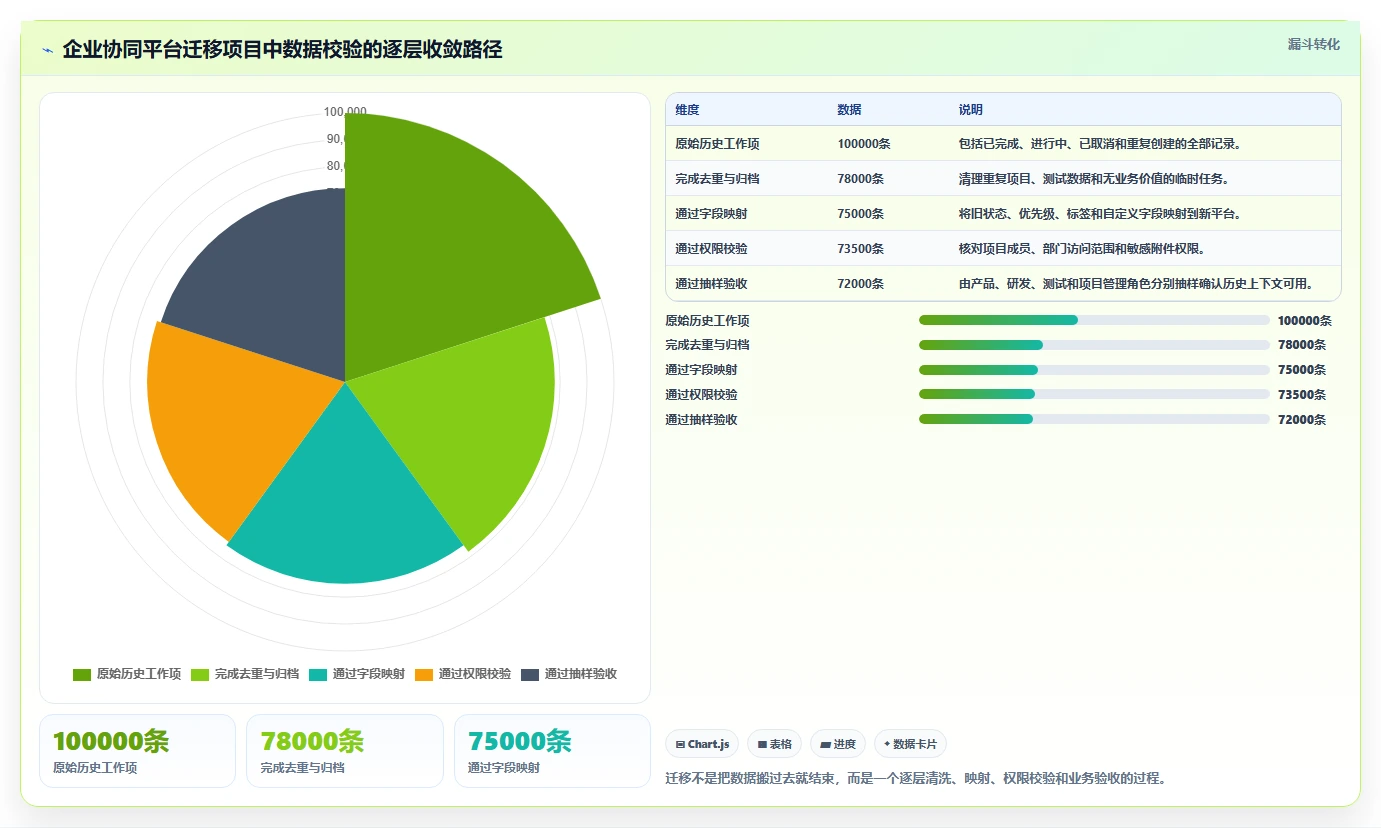This screenshot has height=828, width=1381.
Task: Click the description starting 清理重复项目
Action: 1094,179
